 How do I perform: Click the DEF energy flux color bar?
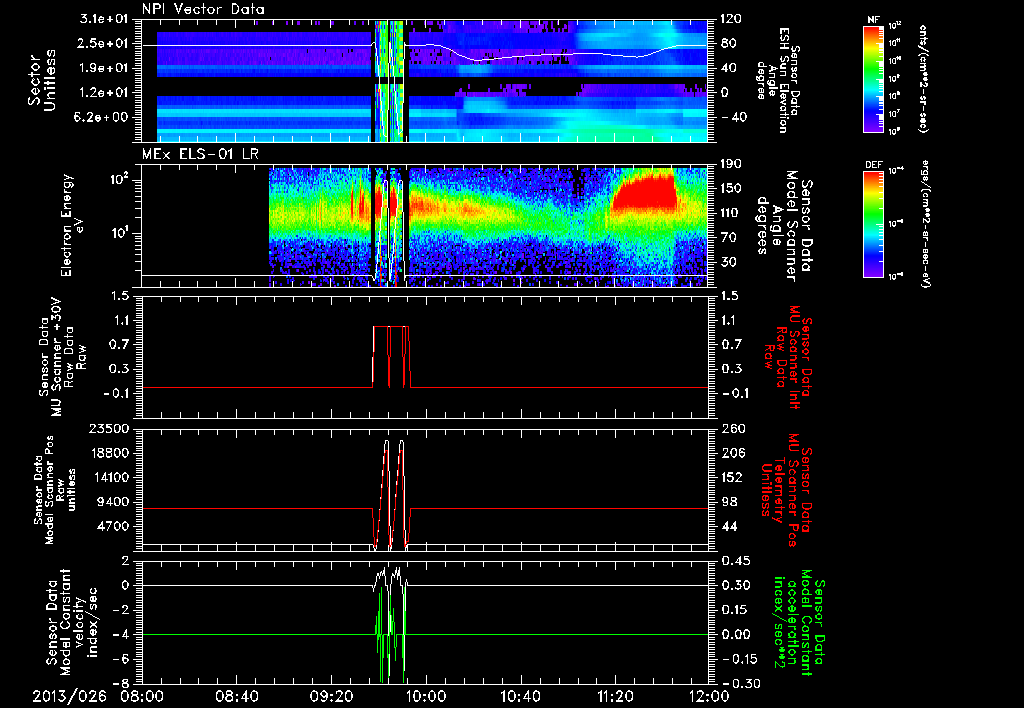(x=873, y=223)
